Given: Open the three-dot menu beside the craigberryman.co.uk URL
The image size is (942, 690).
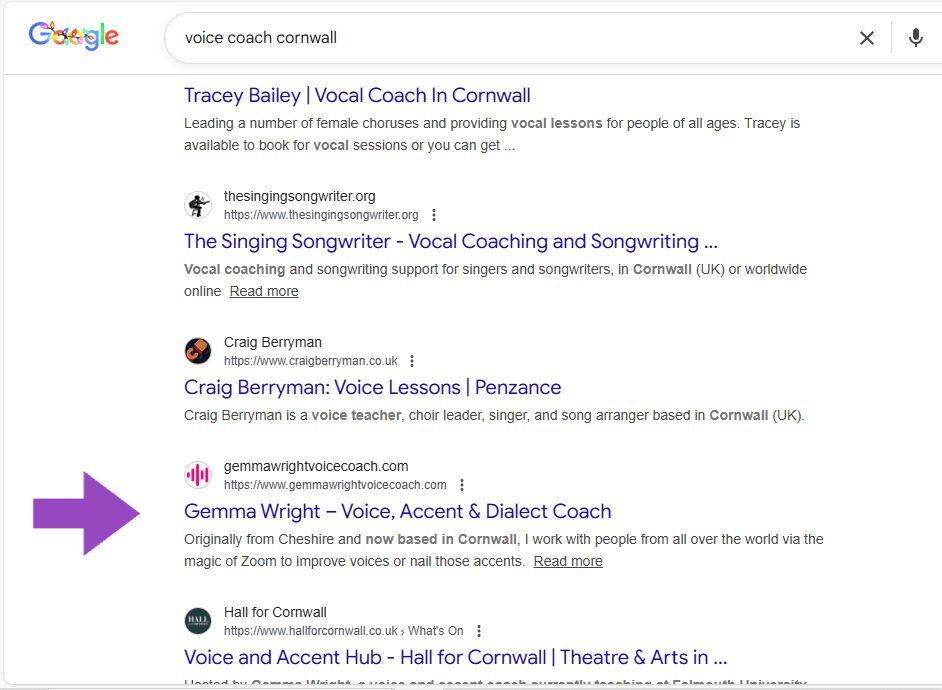Looking at the screenshot, I should coord(412,361).
